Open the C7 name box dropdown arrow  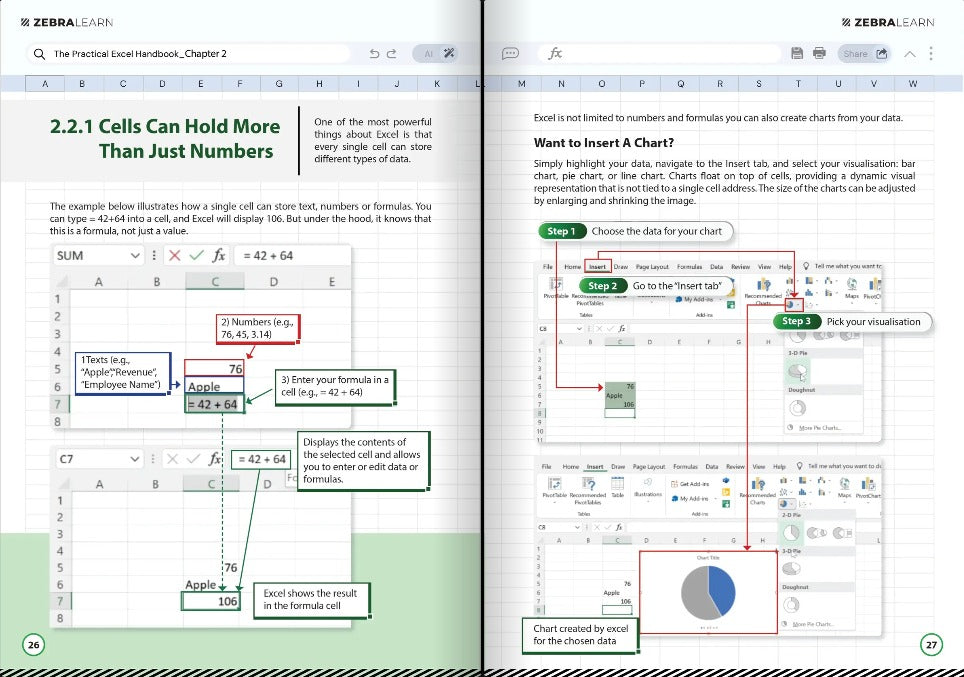click(x=135, y=459)
